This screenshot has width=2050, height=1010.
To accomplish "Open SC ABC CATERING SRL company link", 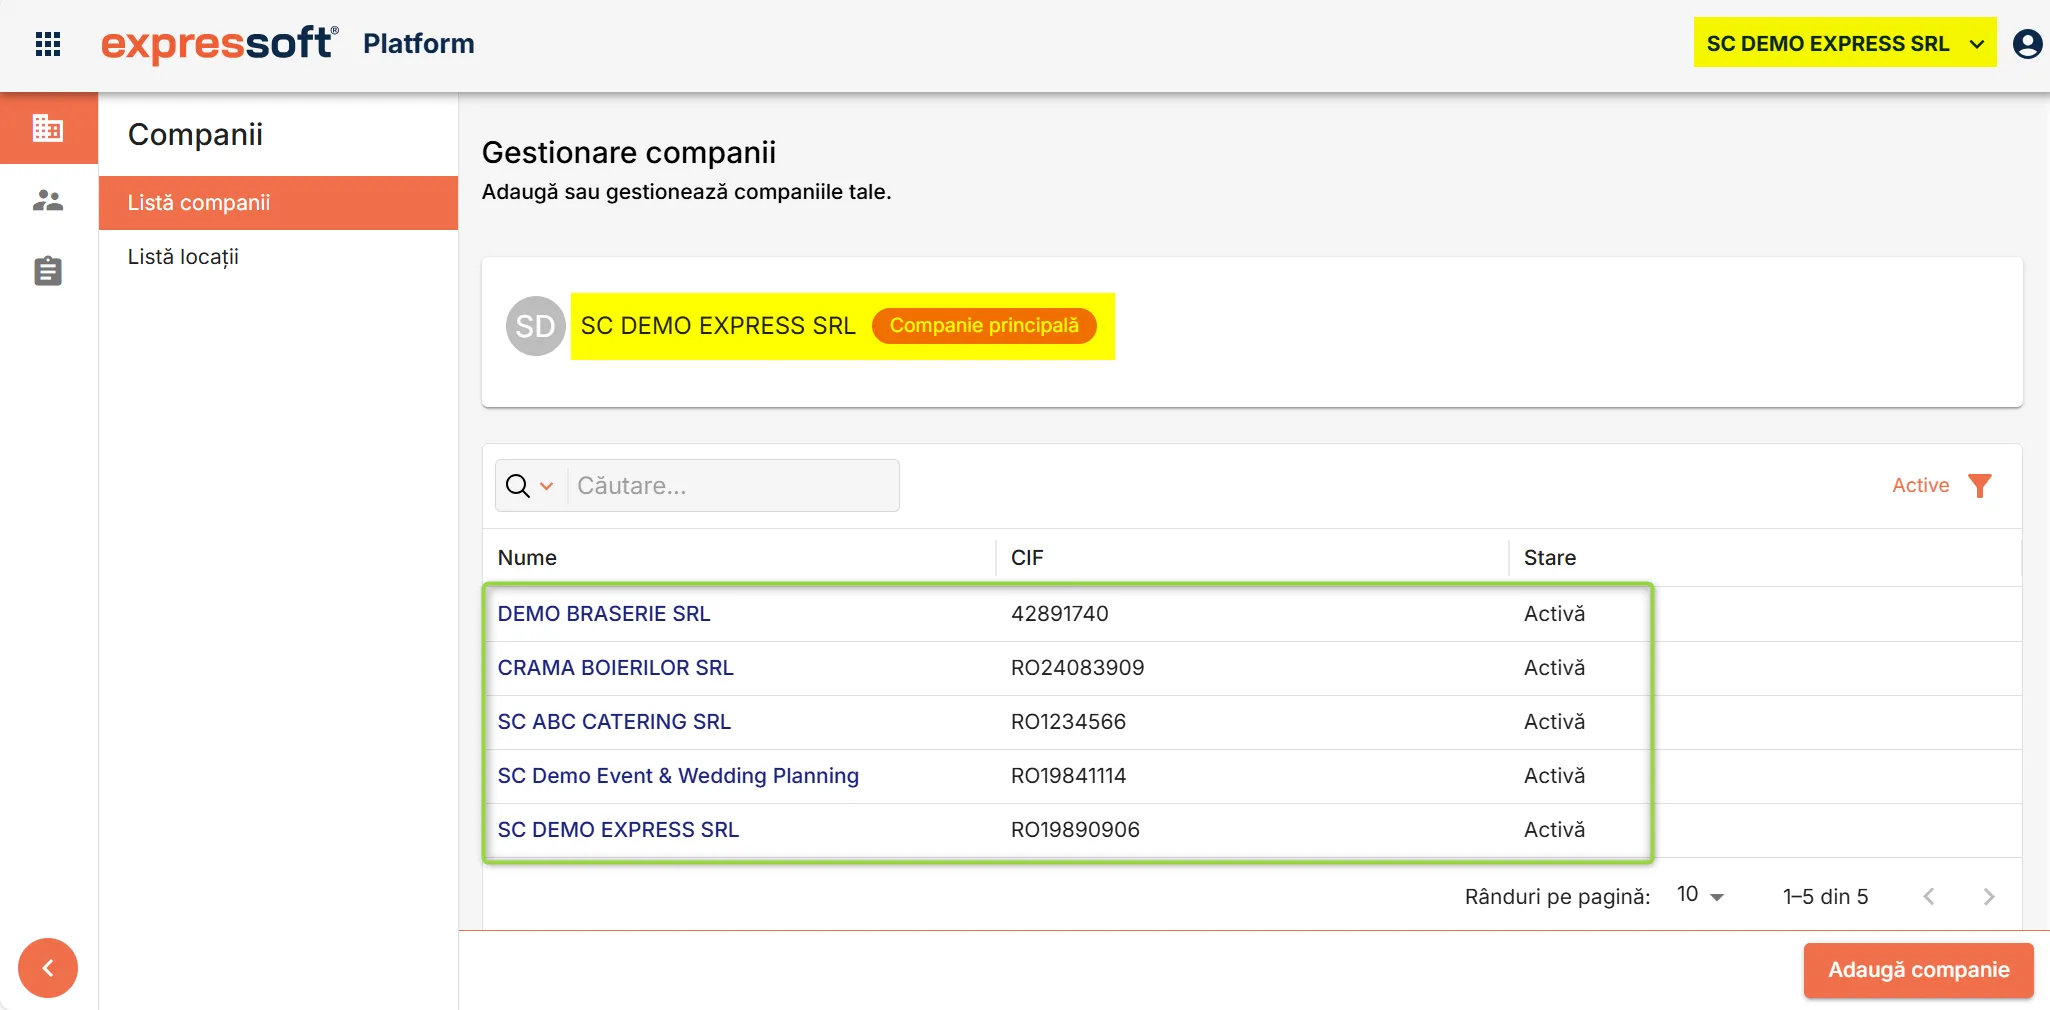I will [614, 722].
